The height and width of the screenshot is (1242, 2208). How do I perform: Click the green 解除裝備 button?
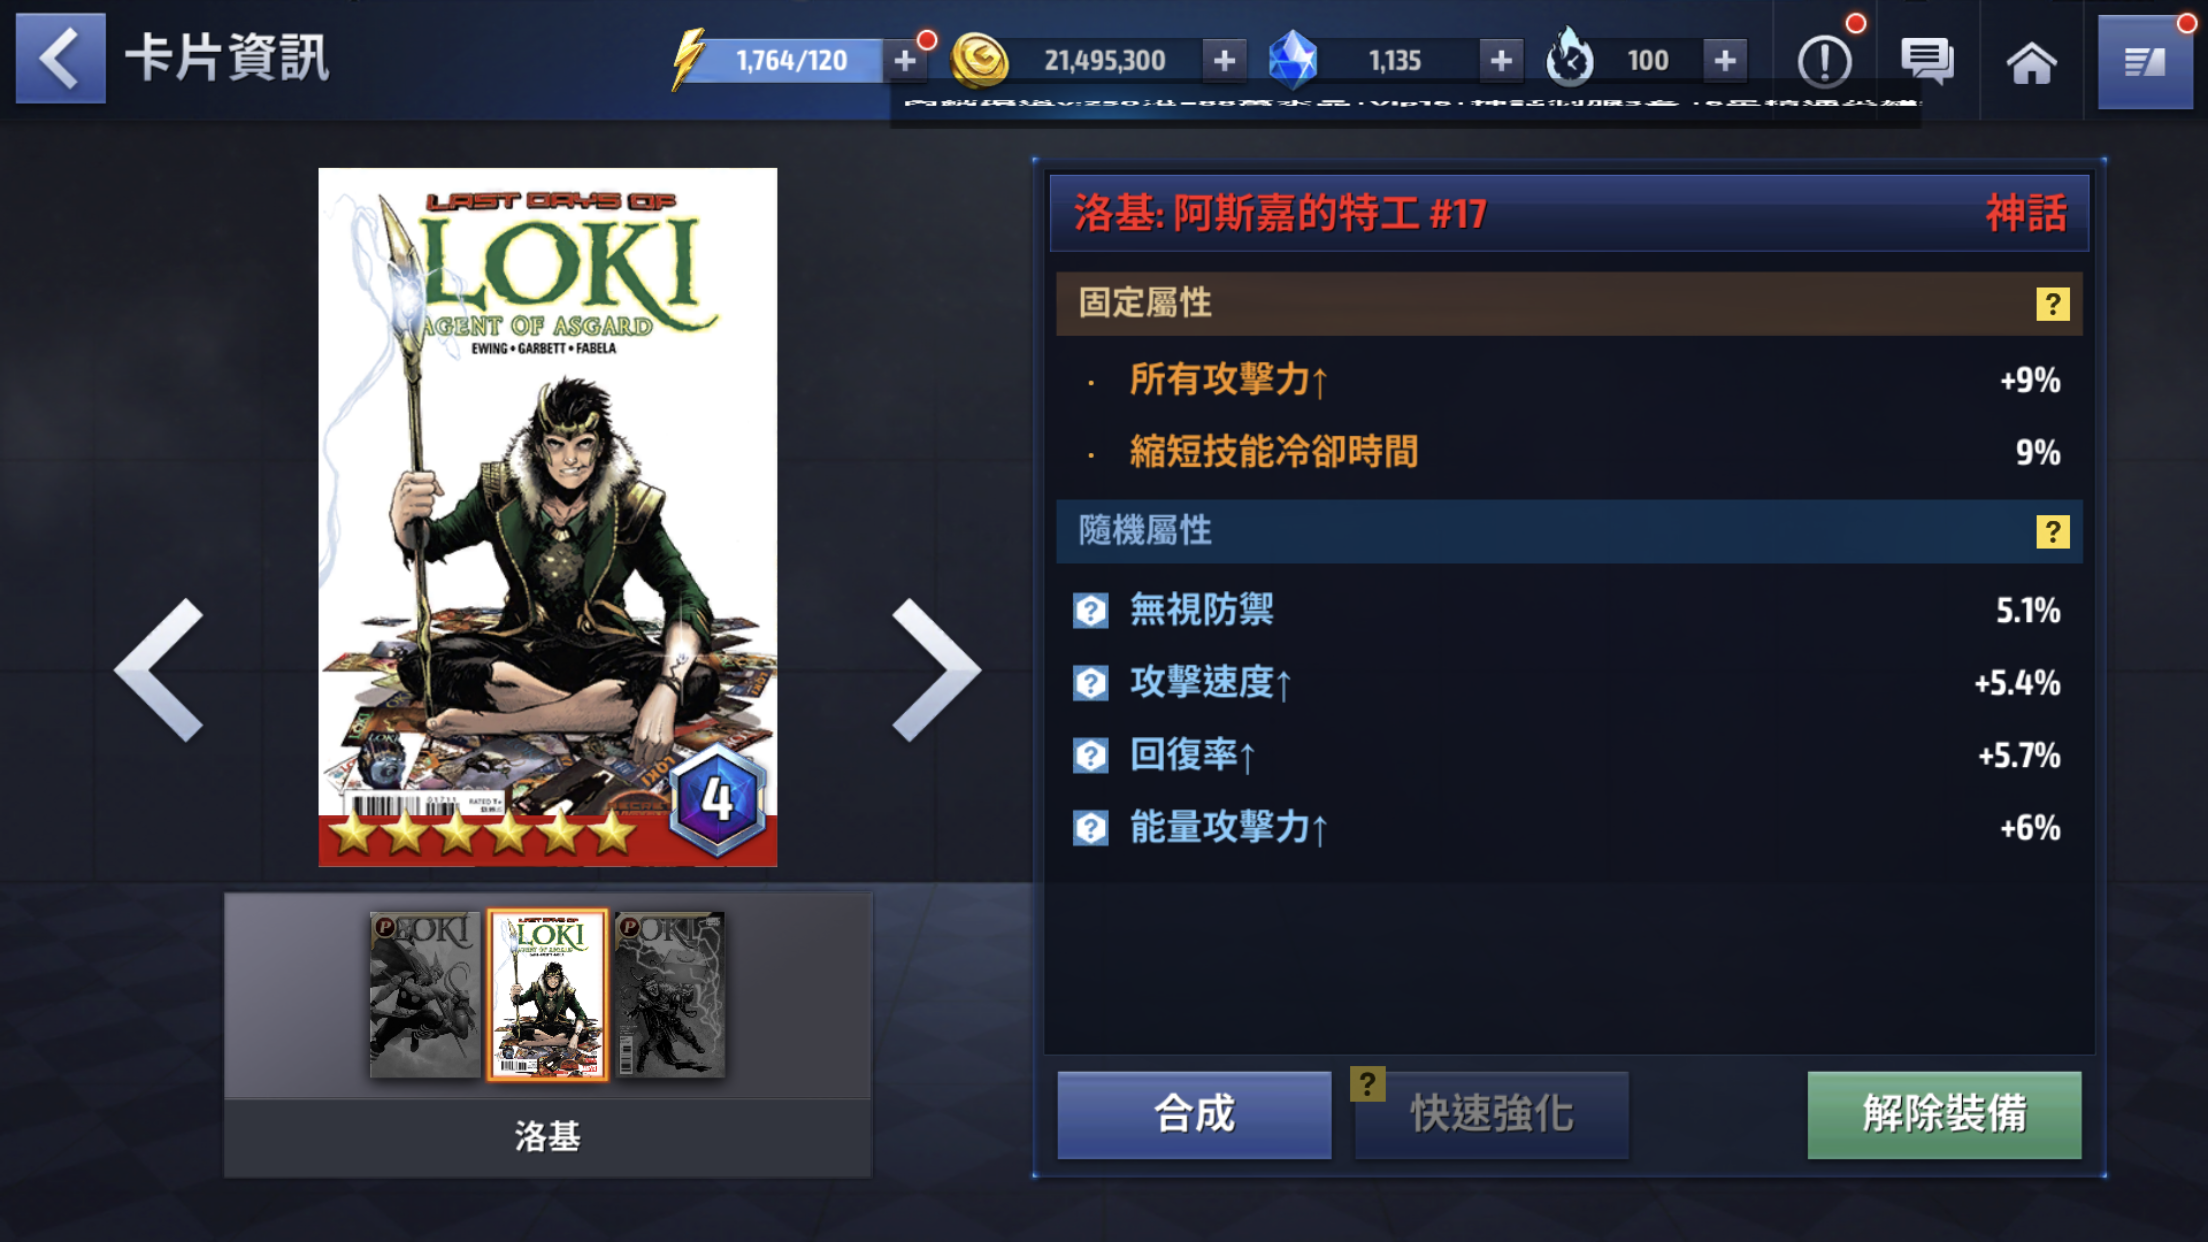point(1944,1114)
